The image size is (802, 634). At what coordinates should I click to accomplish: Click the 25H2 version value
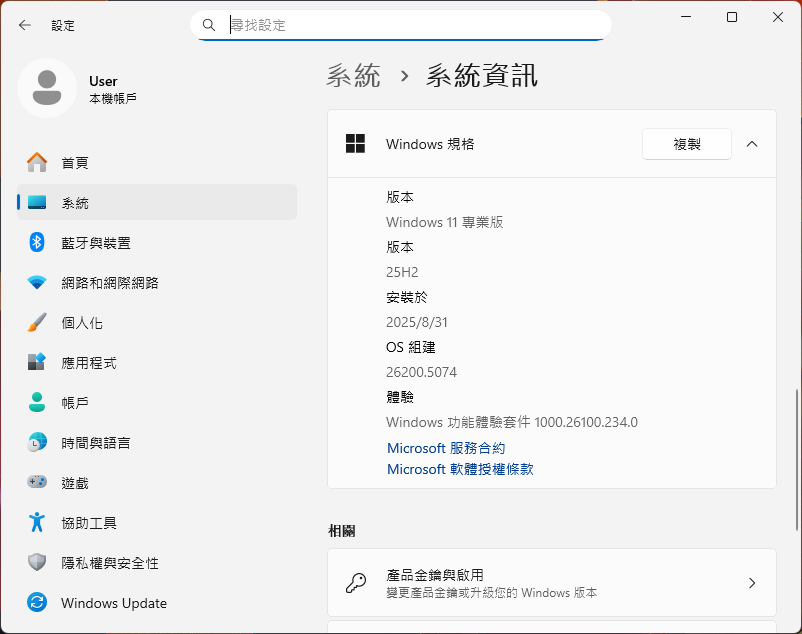coord(402,272)
